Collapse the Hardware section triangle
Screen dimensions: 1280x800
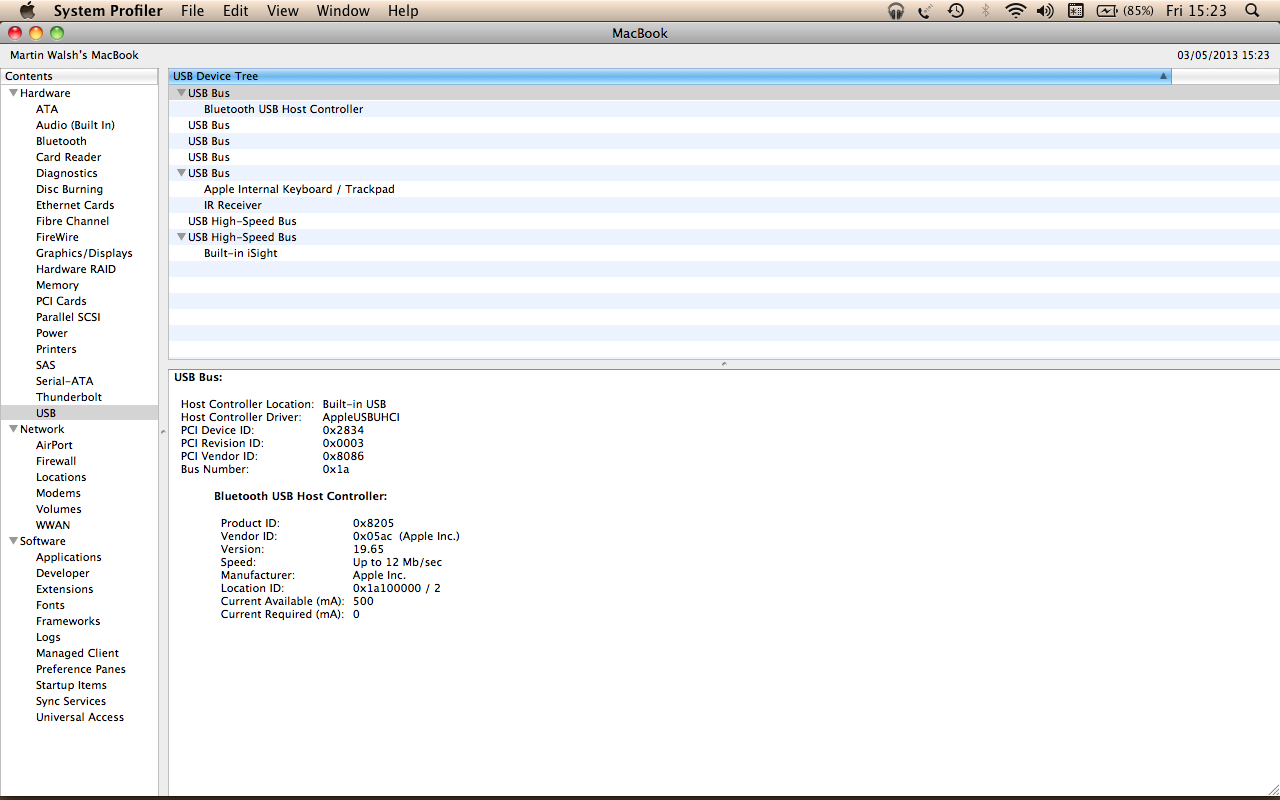pos(13,93)
